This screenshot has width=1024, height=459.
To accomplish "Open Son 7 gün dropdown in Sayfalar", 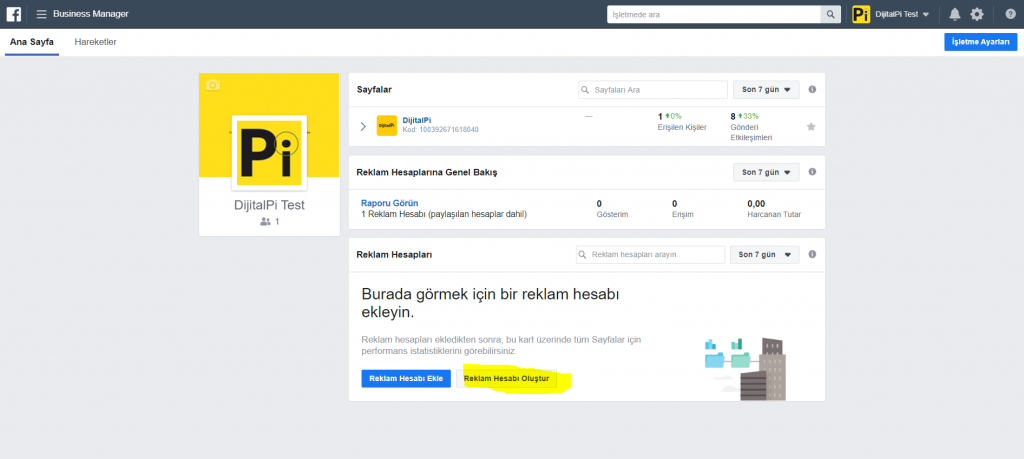I will (x=766, y=89).
